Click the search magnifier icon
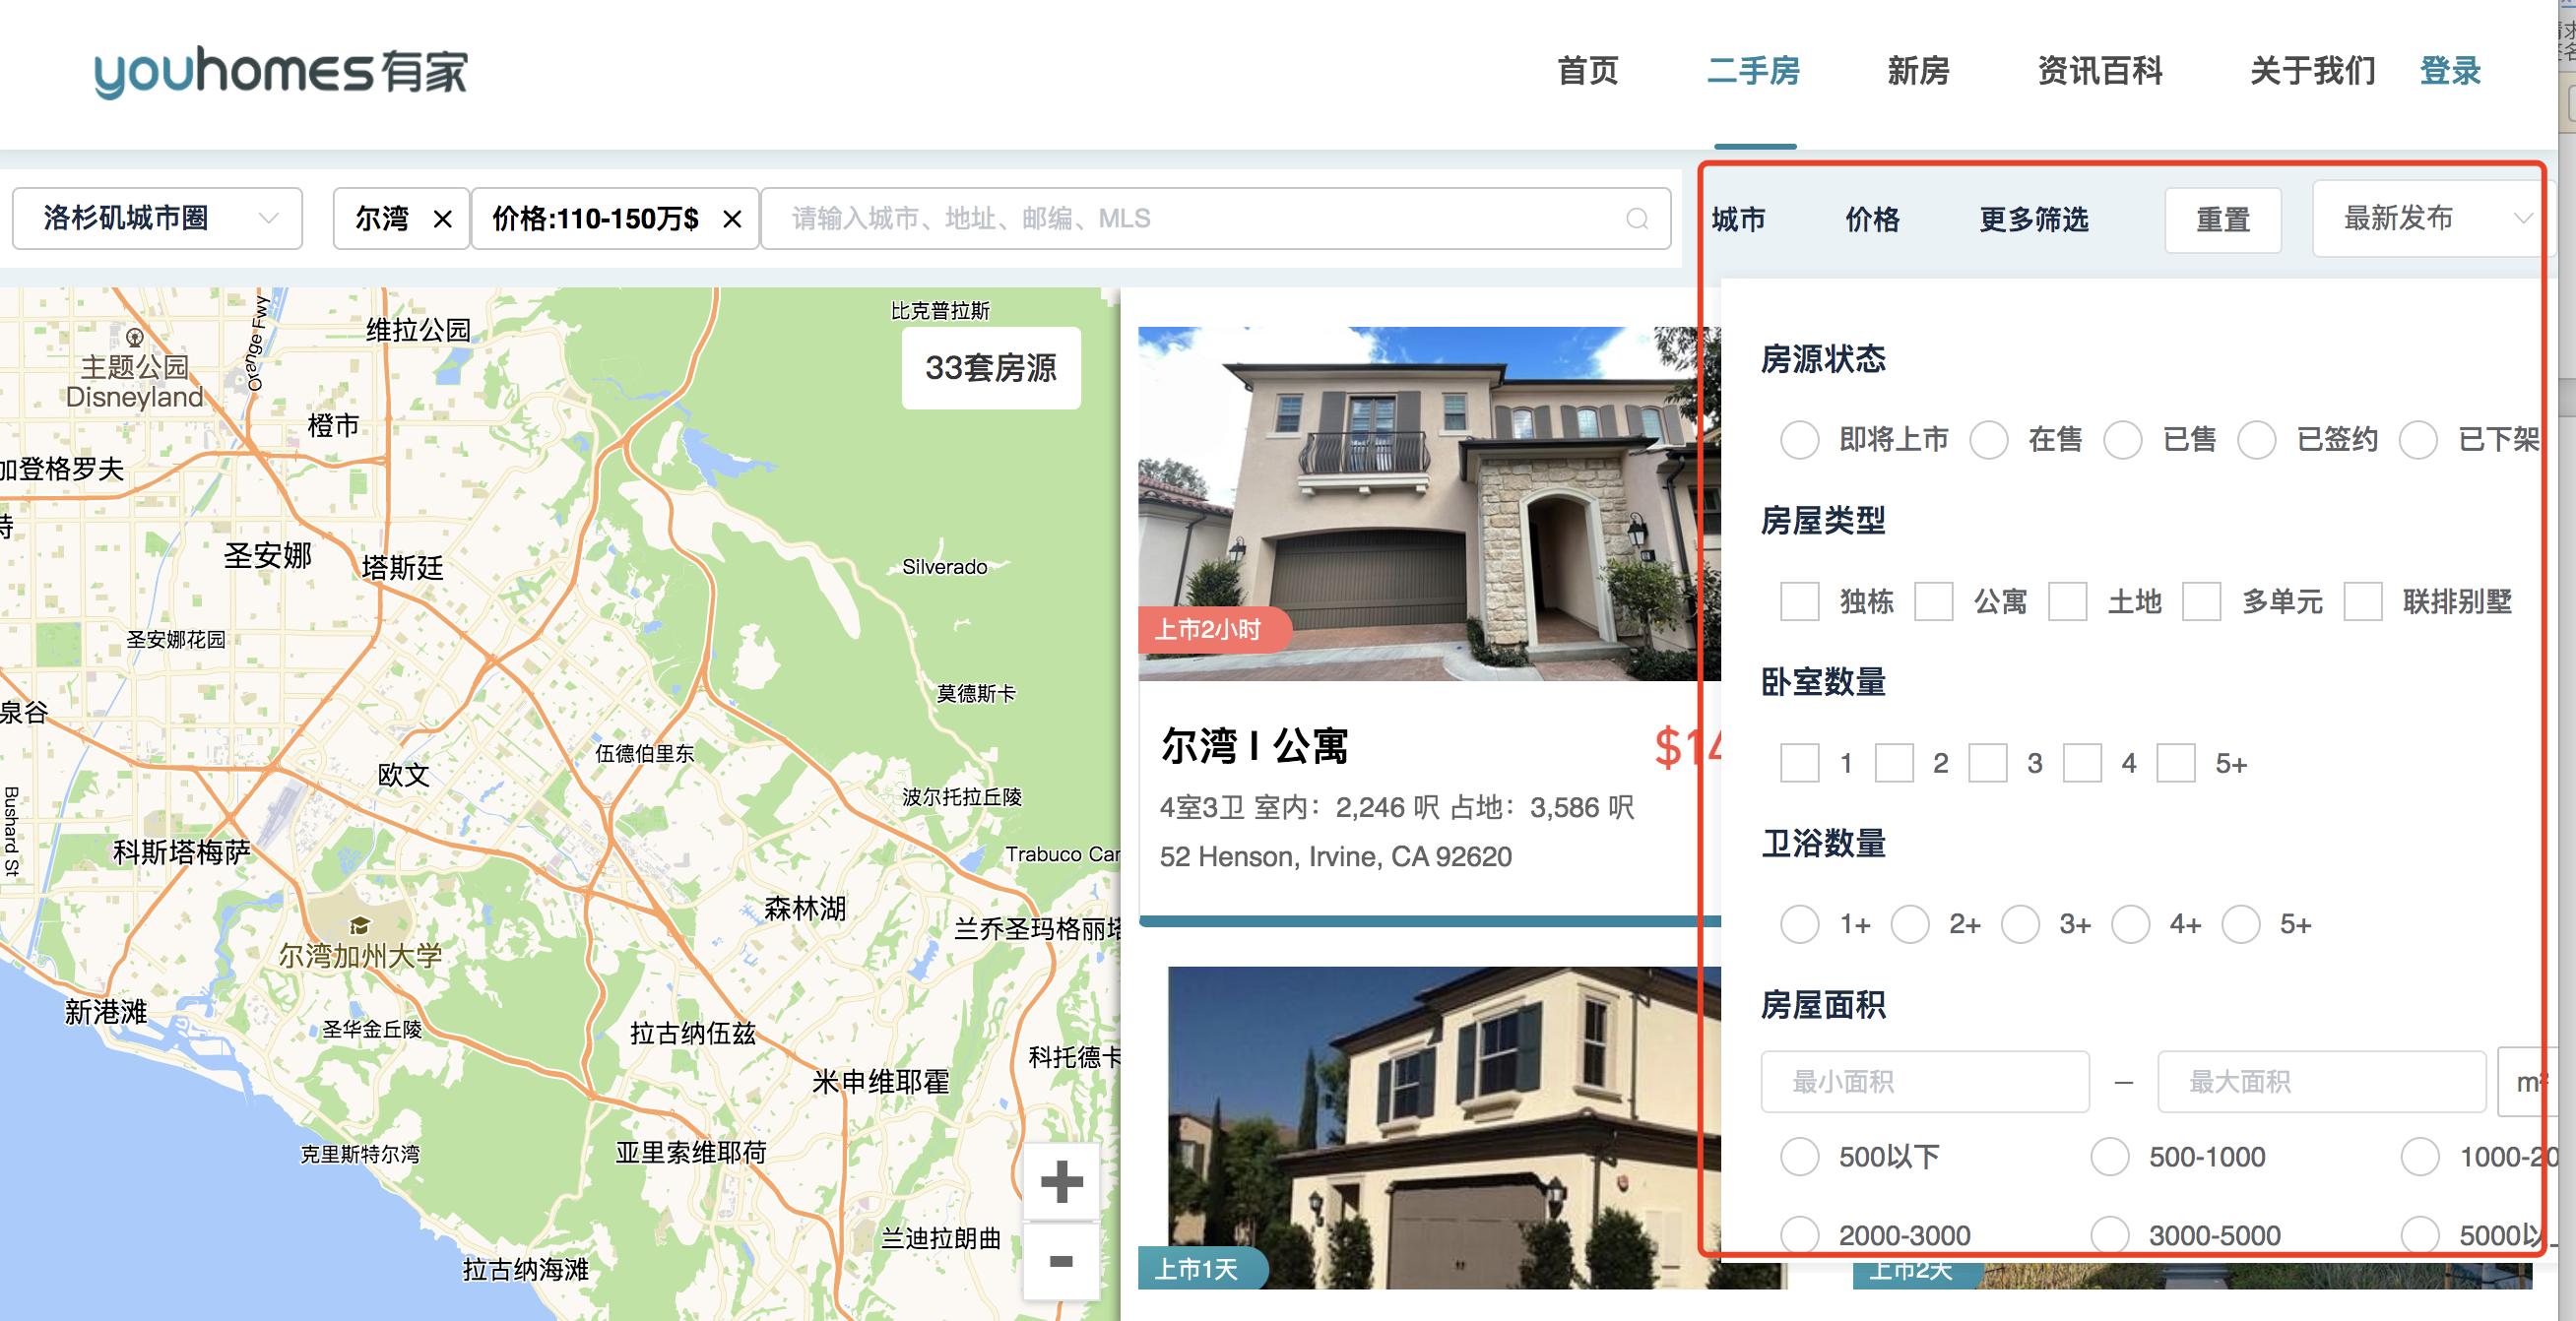The width and height of the screenshot is (2576, 1321). pos(1636,218)
